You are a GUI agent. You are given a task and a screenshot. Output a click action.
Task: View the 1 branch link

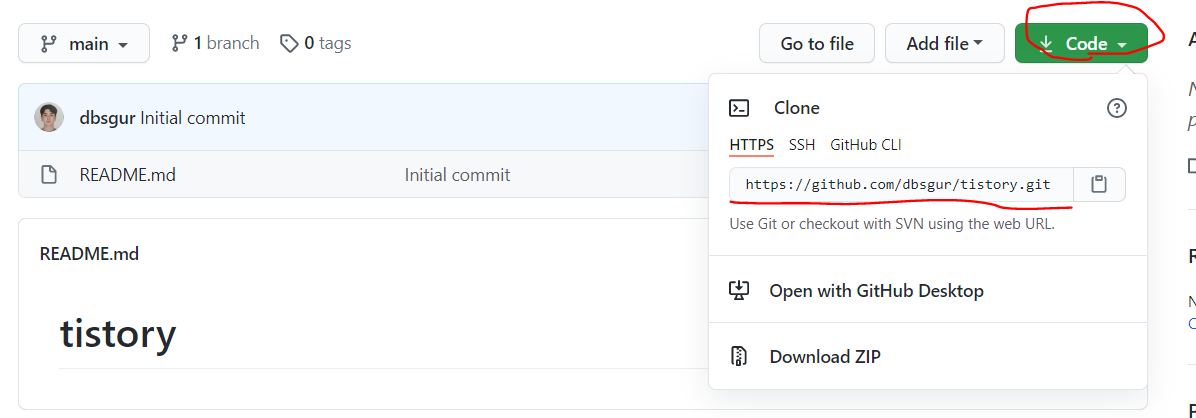[215, 43]
